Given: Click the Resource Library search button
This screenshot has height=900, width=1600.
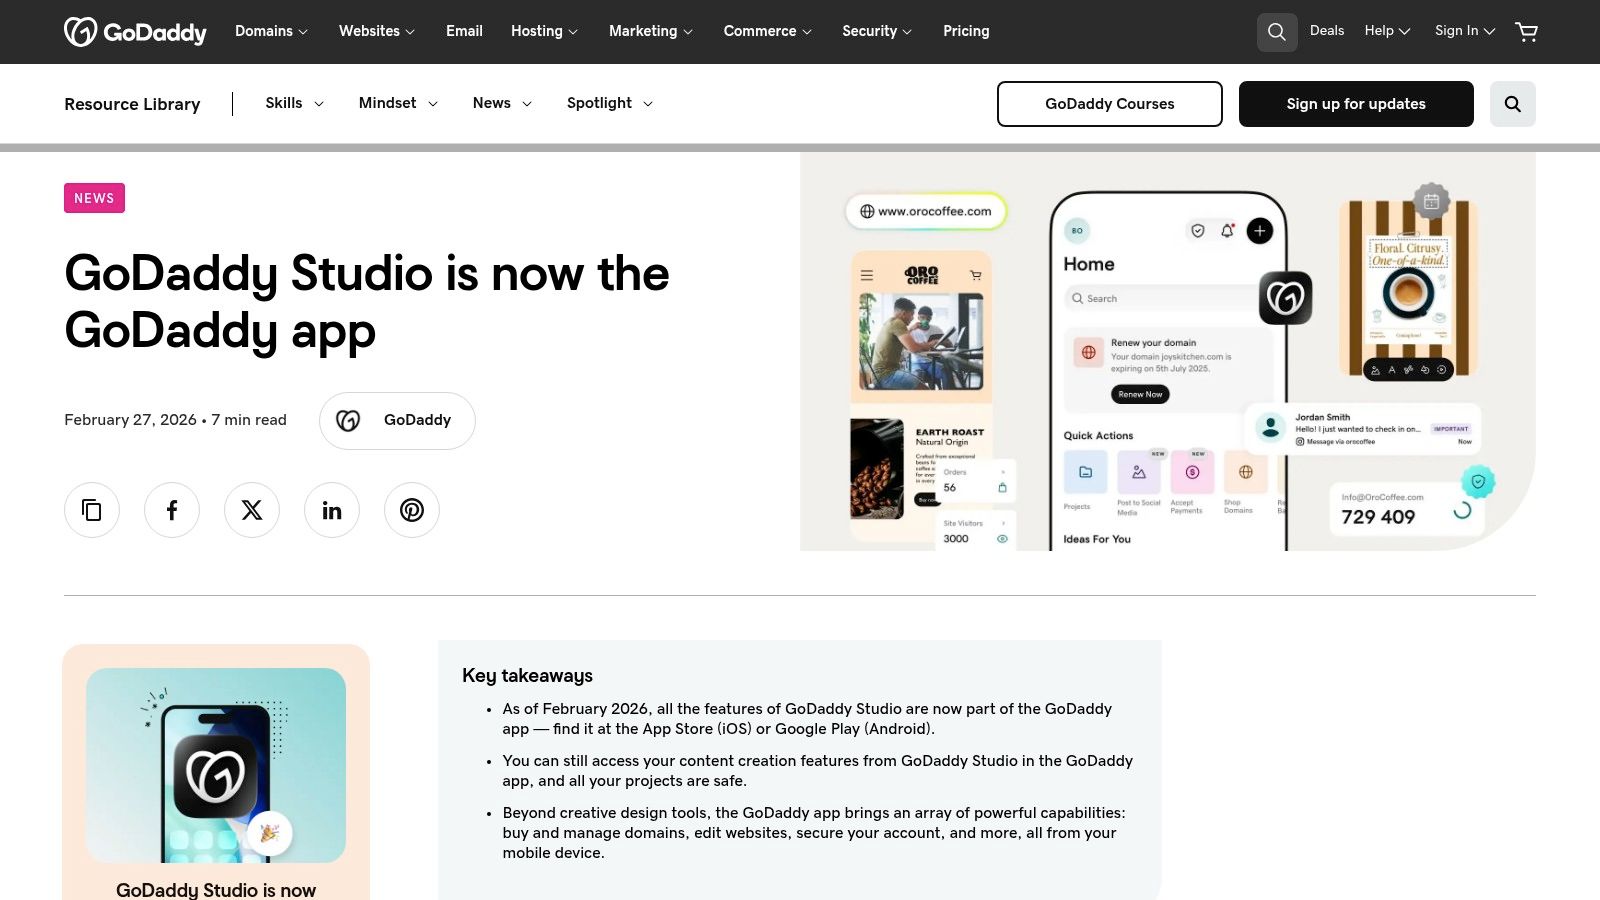Looking at the screenshot, I should [x=1512, y=104].
